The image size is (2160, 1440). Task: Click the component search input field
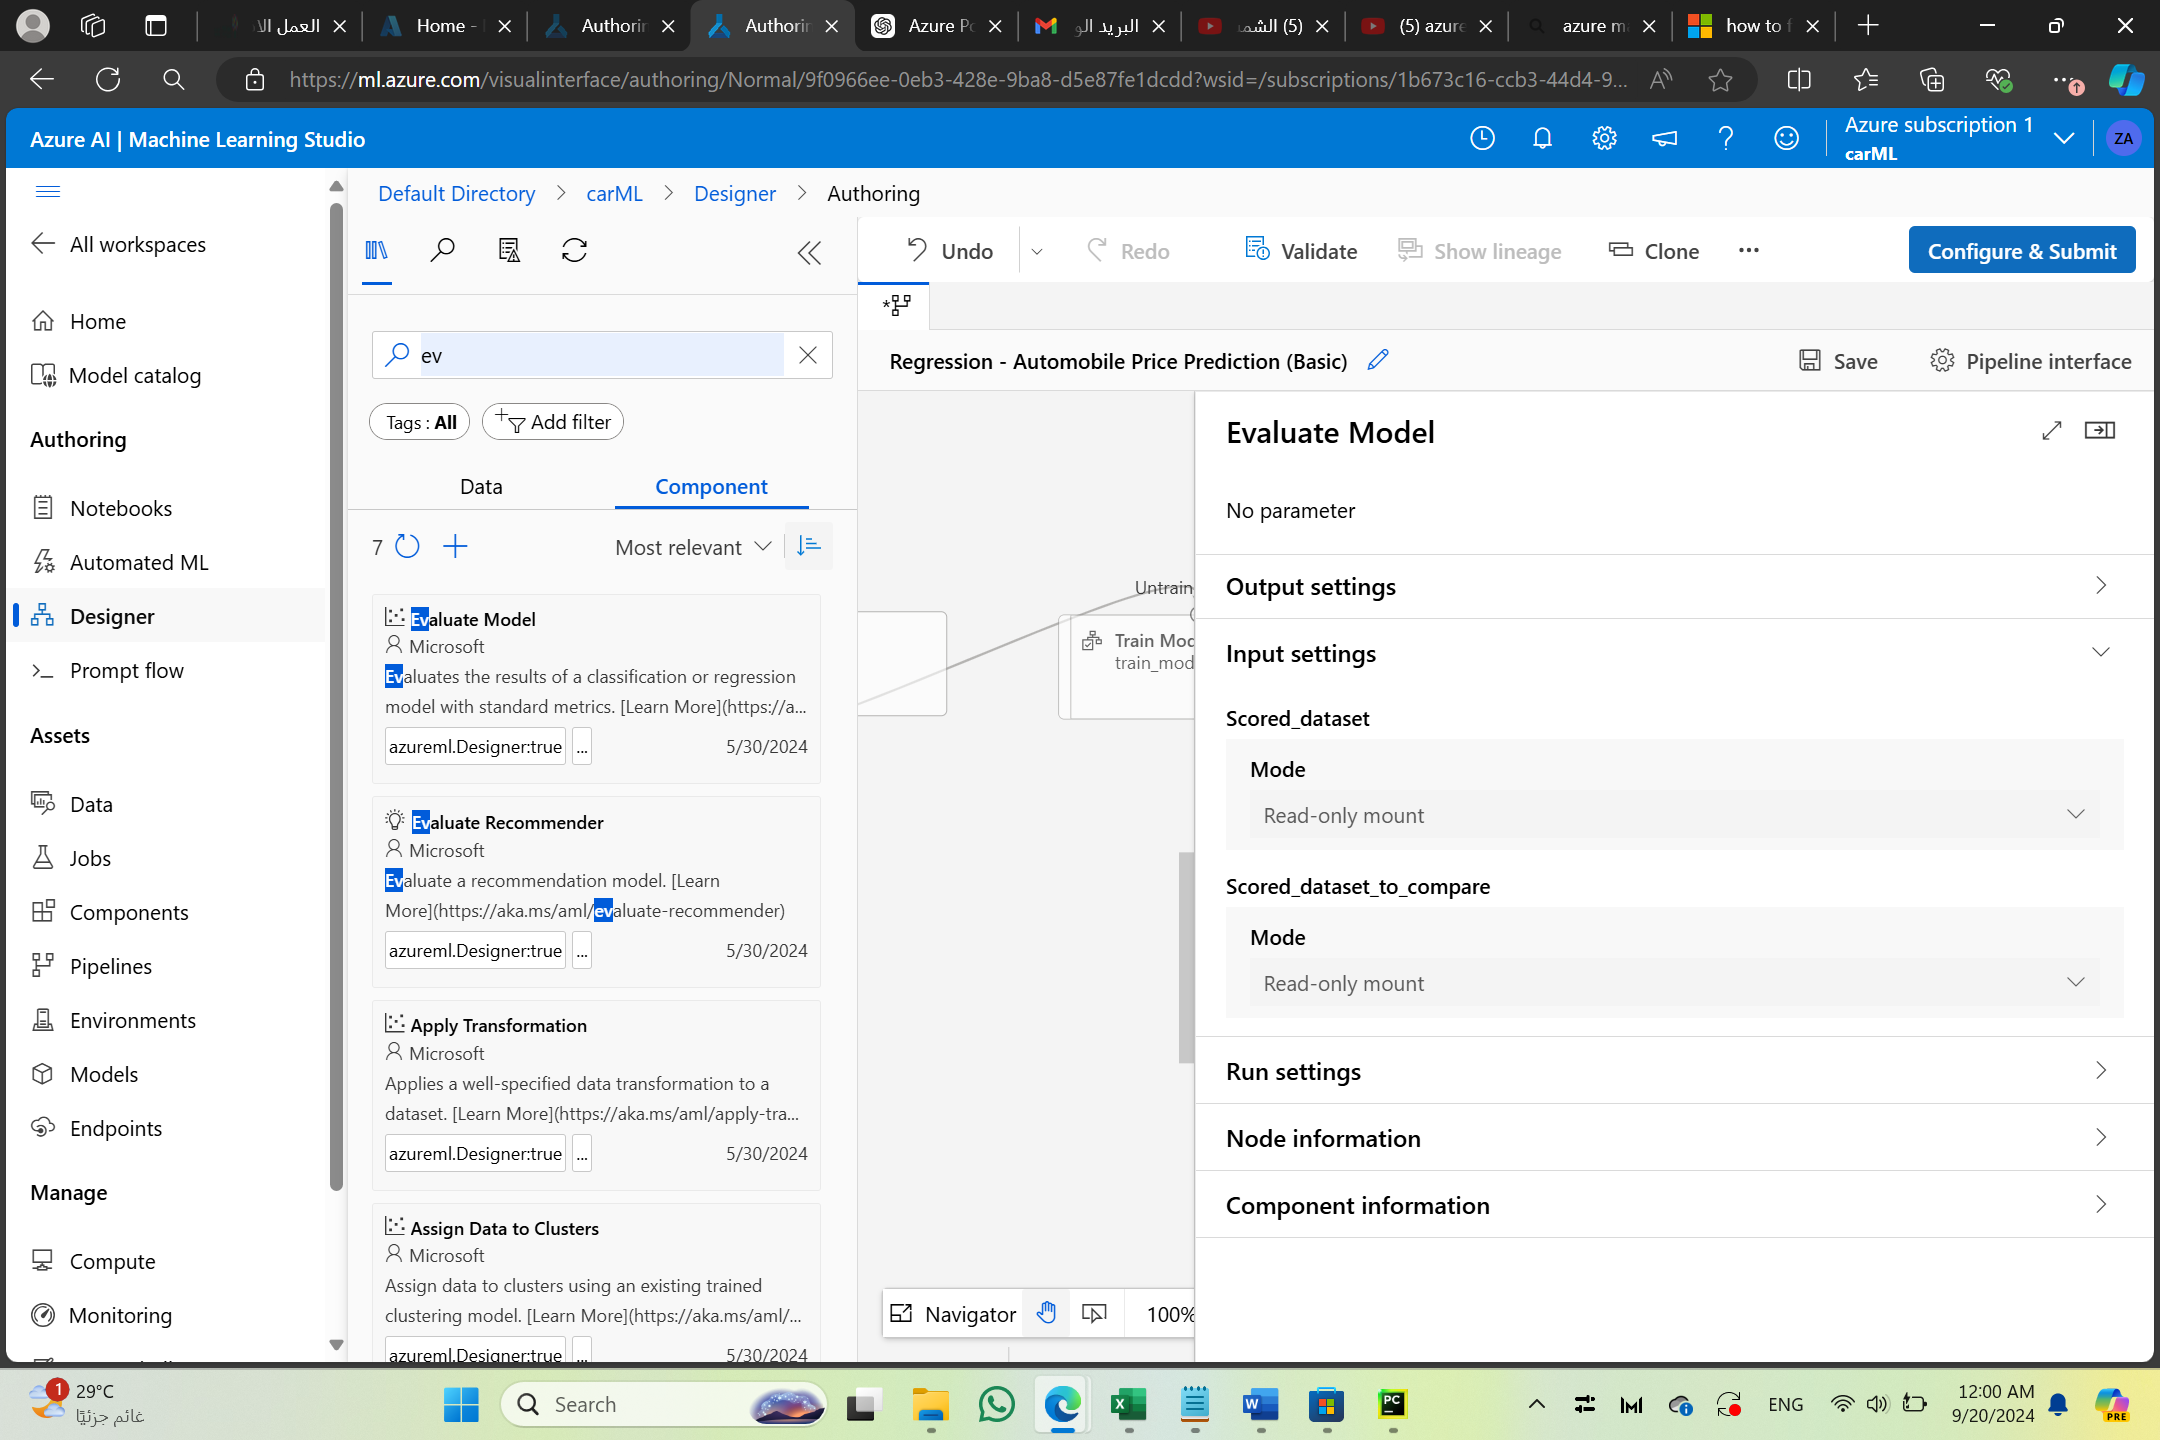click(x=600, y=355)
